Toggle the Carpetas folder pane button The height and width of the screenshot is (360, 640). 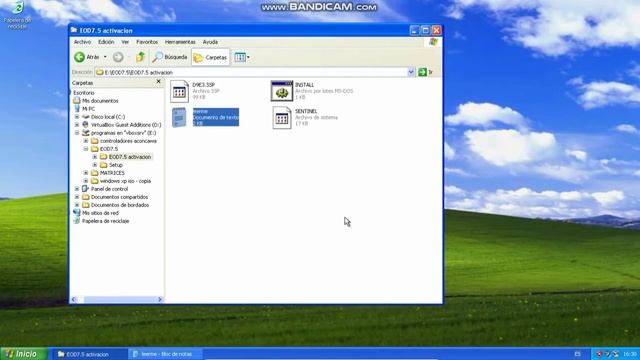coord(211,58)
